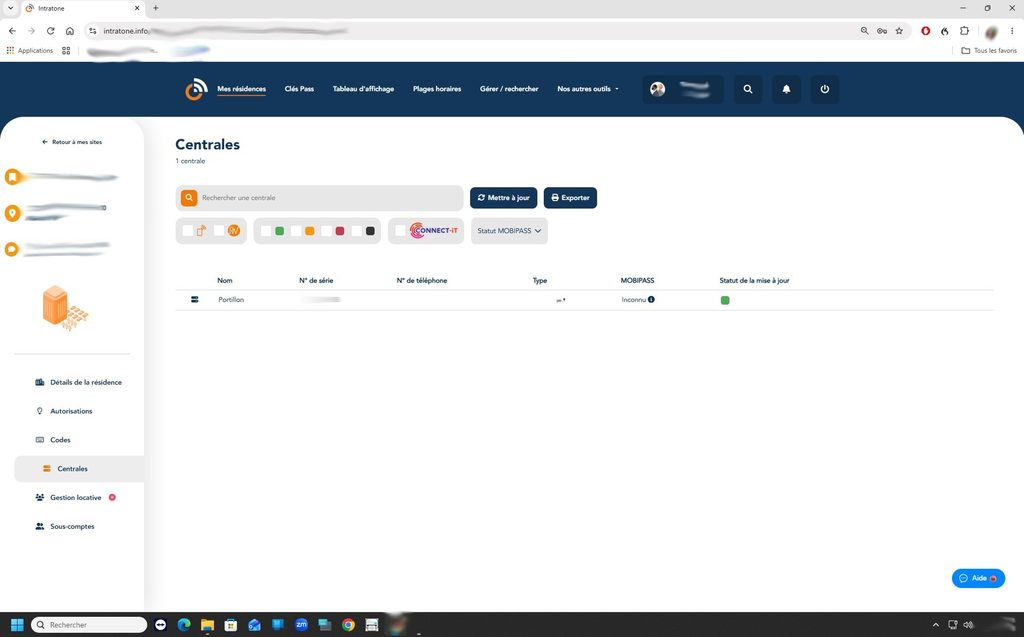Viewport: 1024px width, 637px height.
Task: Tick the checkbox beside the orange door icon
Action: [x=188, y=231]
